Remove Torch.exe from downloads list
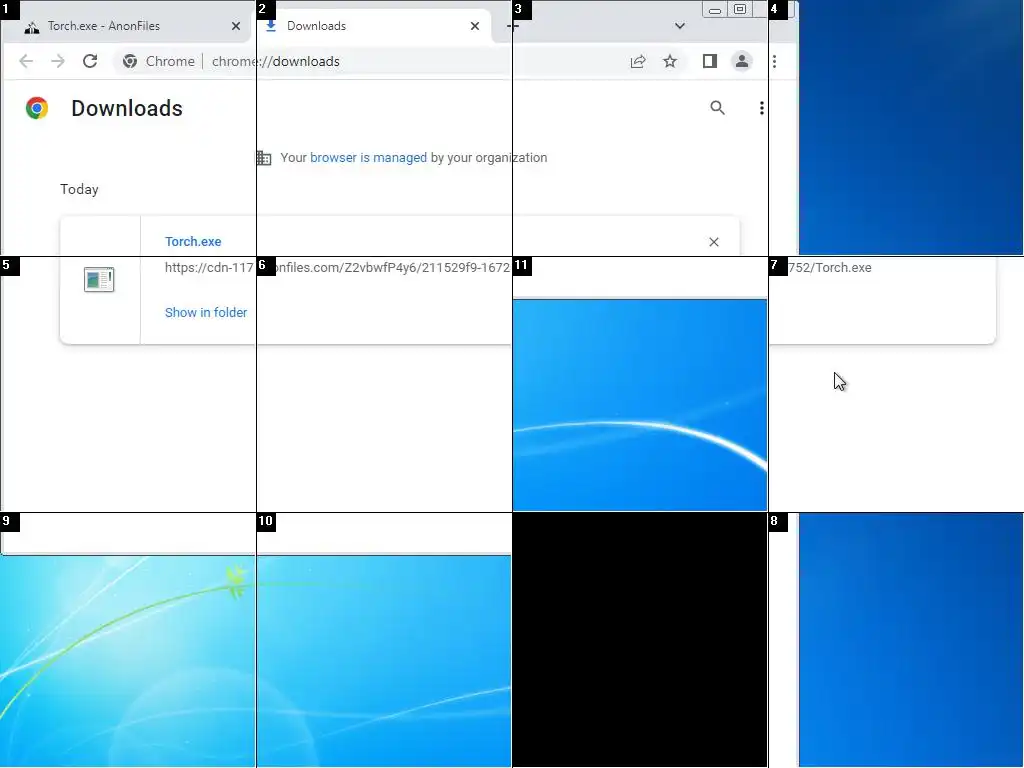The width and height of the screenshot is (1024, 768). tap(714, 242)
